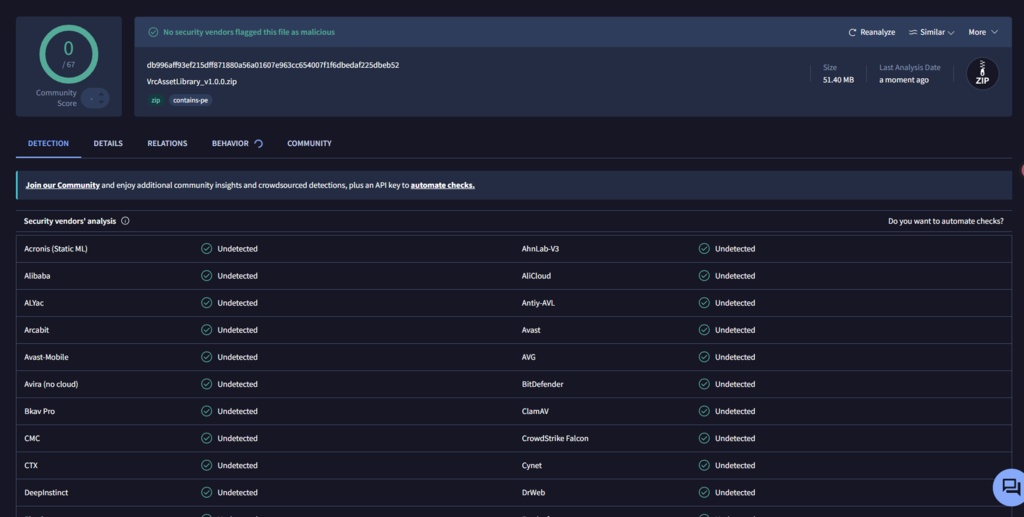Click the green check icon in the no-vendors-flagged banner
The width and height of the screenshot is (1024, 517).
153,32
